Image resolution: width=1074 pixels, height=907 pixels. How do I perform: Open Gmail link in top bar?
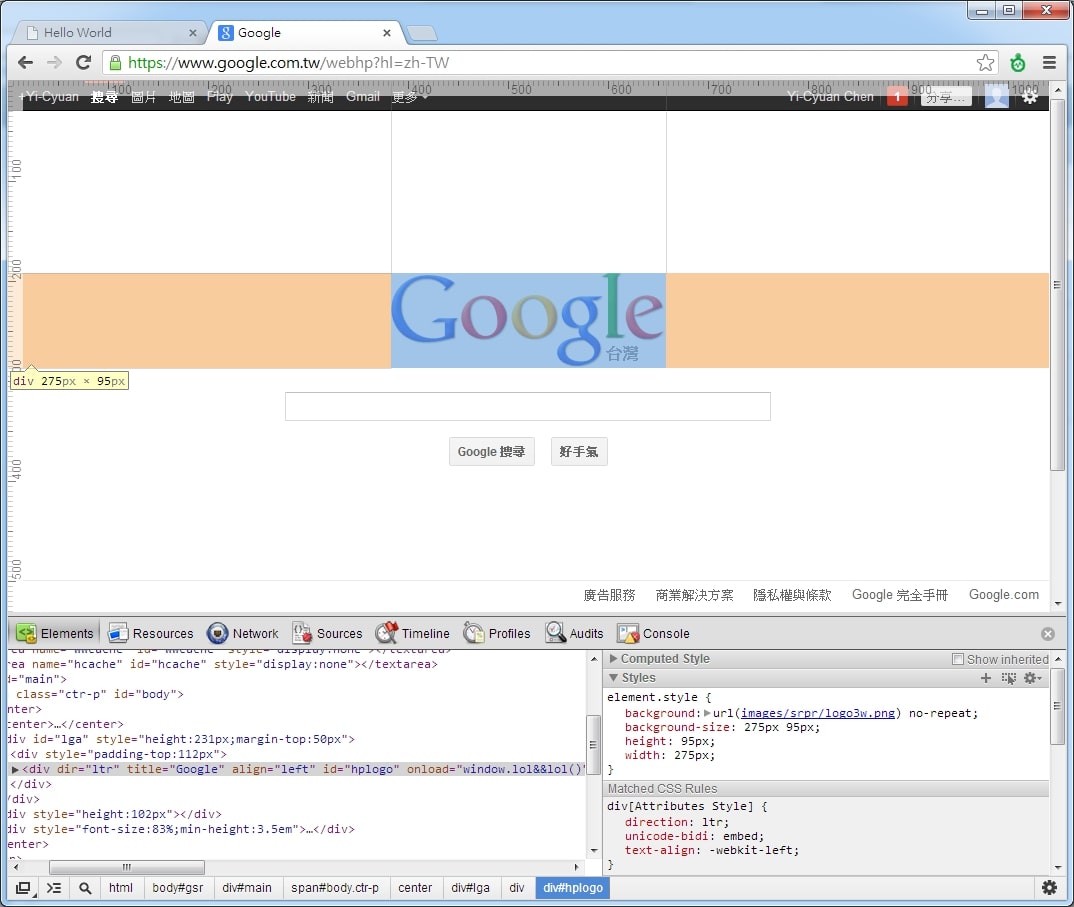pyautogui.click(x=362, y=97)
